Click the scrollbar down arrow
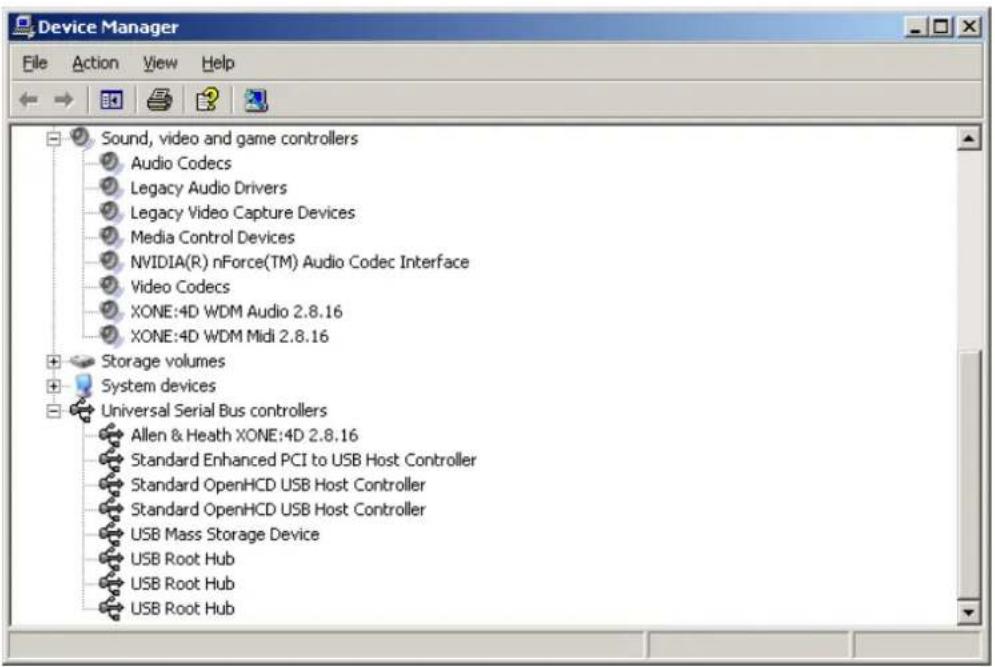 point(968,612)
